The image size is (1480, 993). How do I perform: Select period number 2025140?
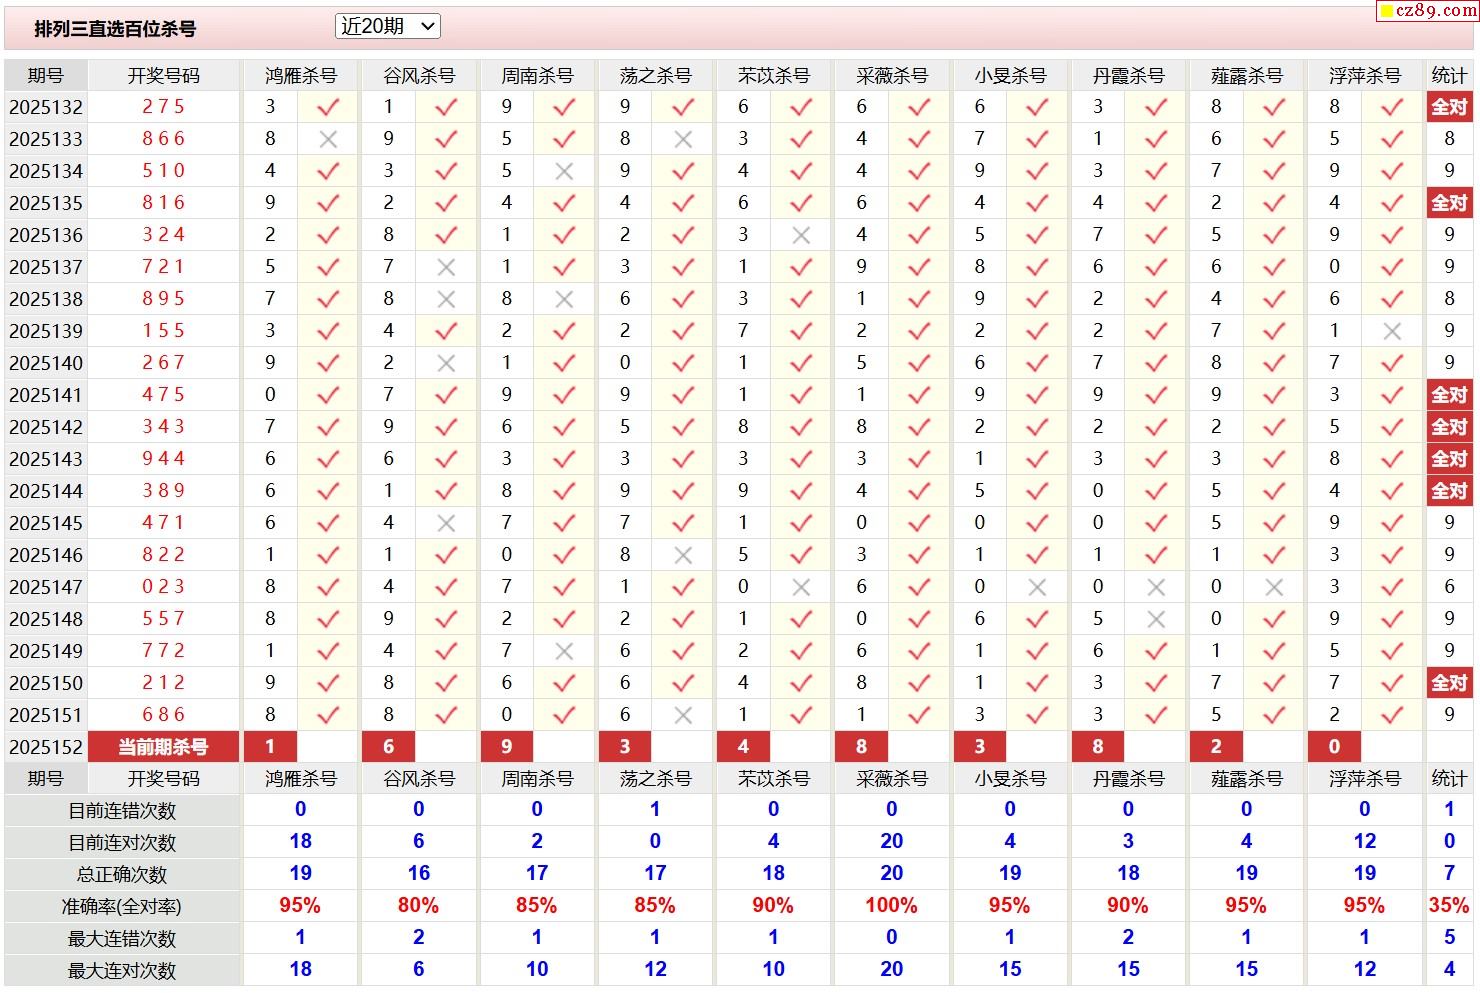point(46,363)
